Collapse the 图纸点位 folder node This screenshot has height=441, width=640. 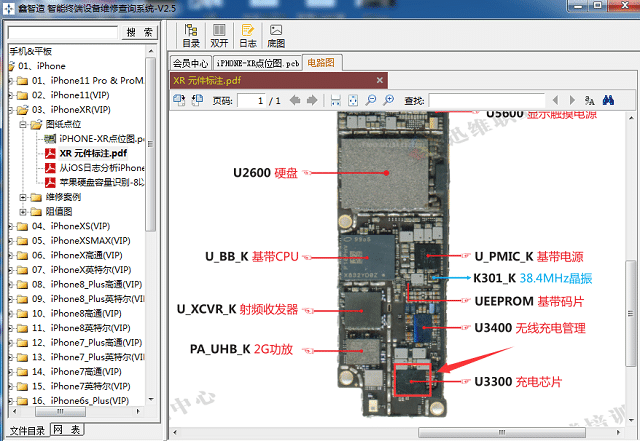(x=23, y=124)
